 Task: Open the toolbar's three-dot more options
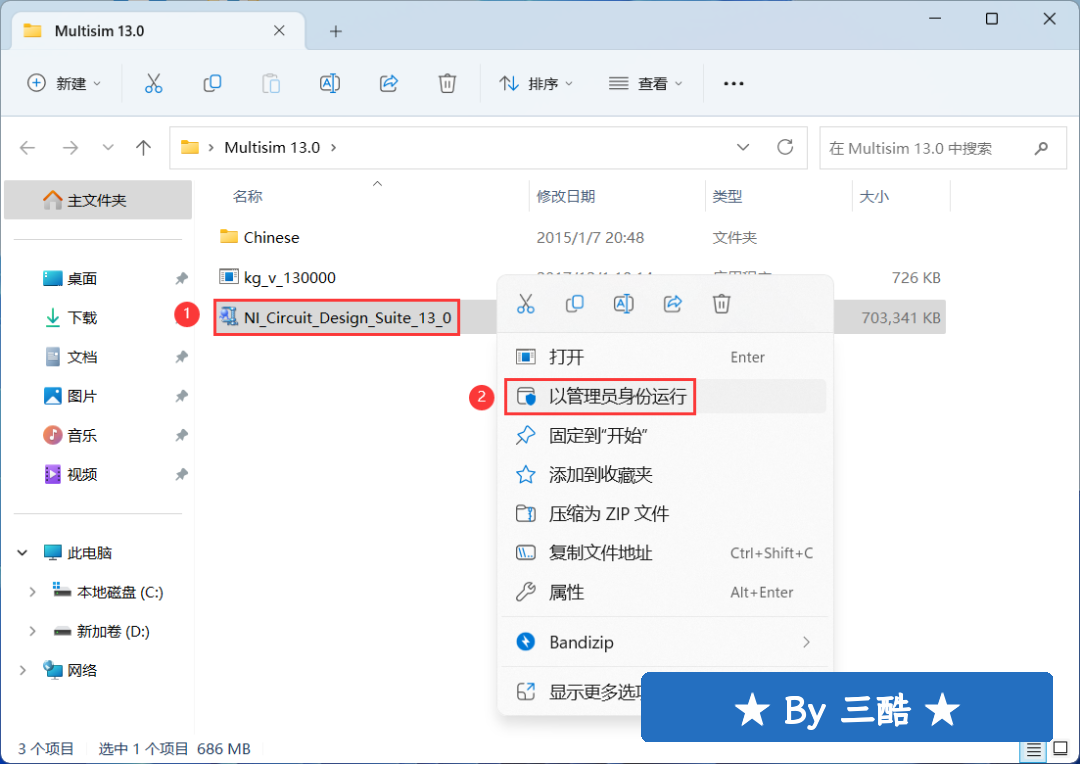[x=734, y=83]
